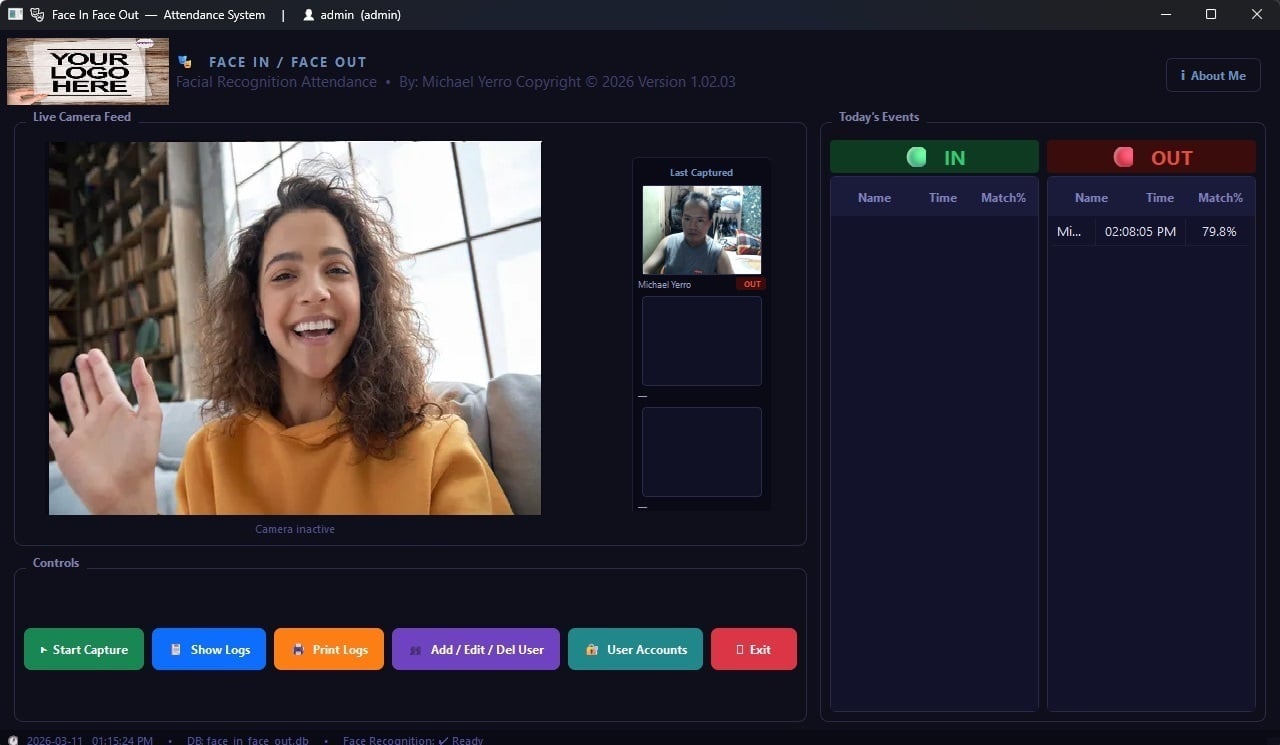The image size is (1280, 745).
Task: Click the red Exit button
Action: click(x=754, y=649)
